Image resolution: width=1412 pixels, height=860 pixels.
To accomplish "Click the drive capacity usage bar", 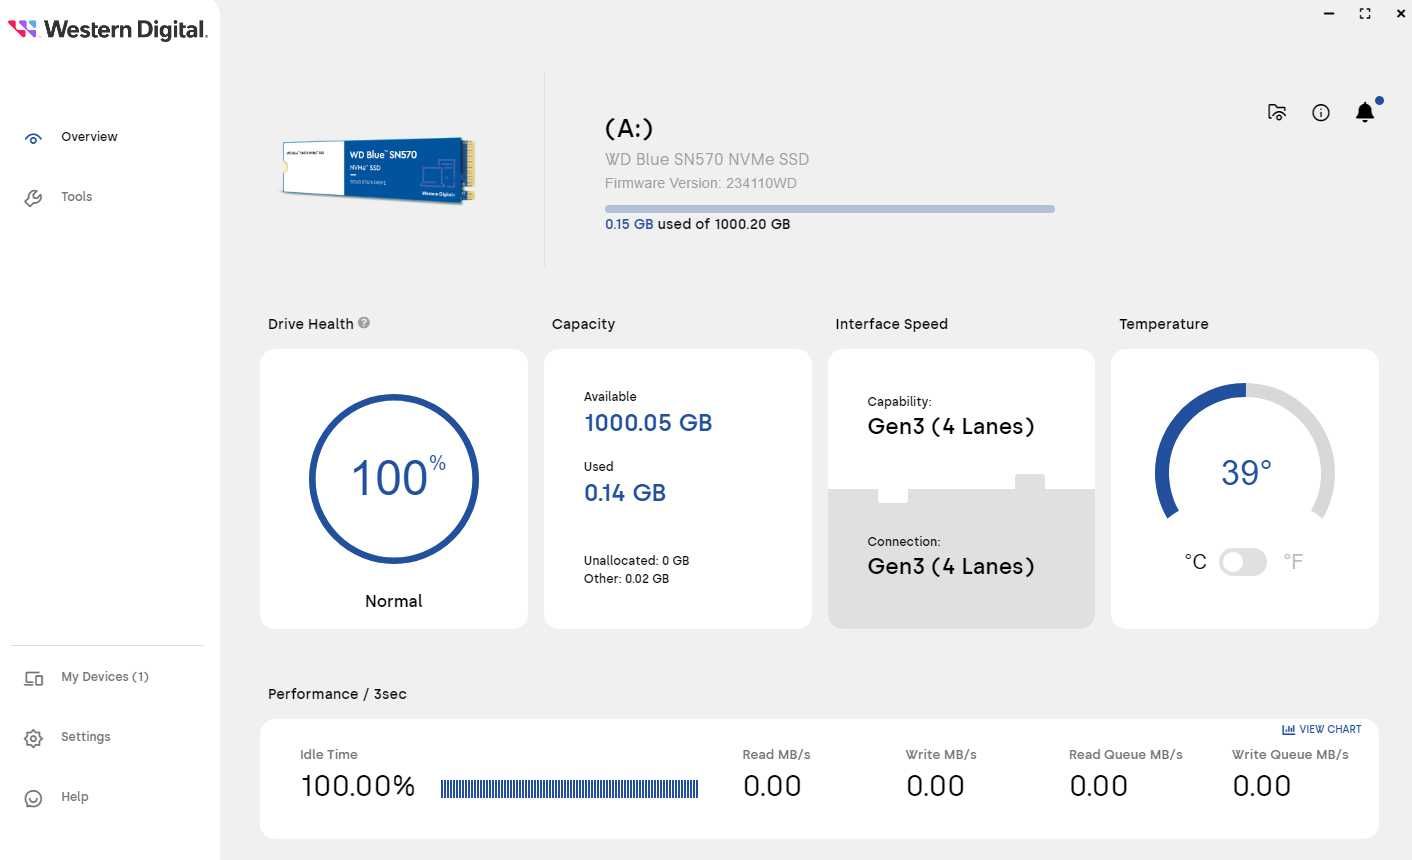I will click(x=829, y=209).
